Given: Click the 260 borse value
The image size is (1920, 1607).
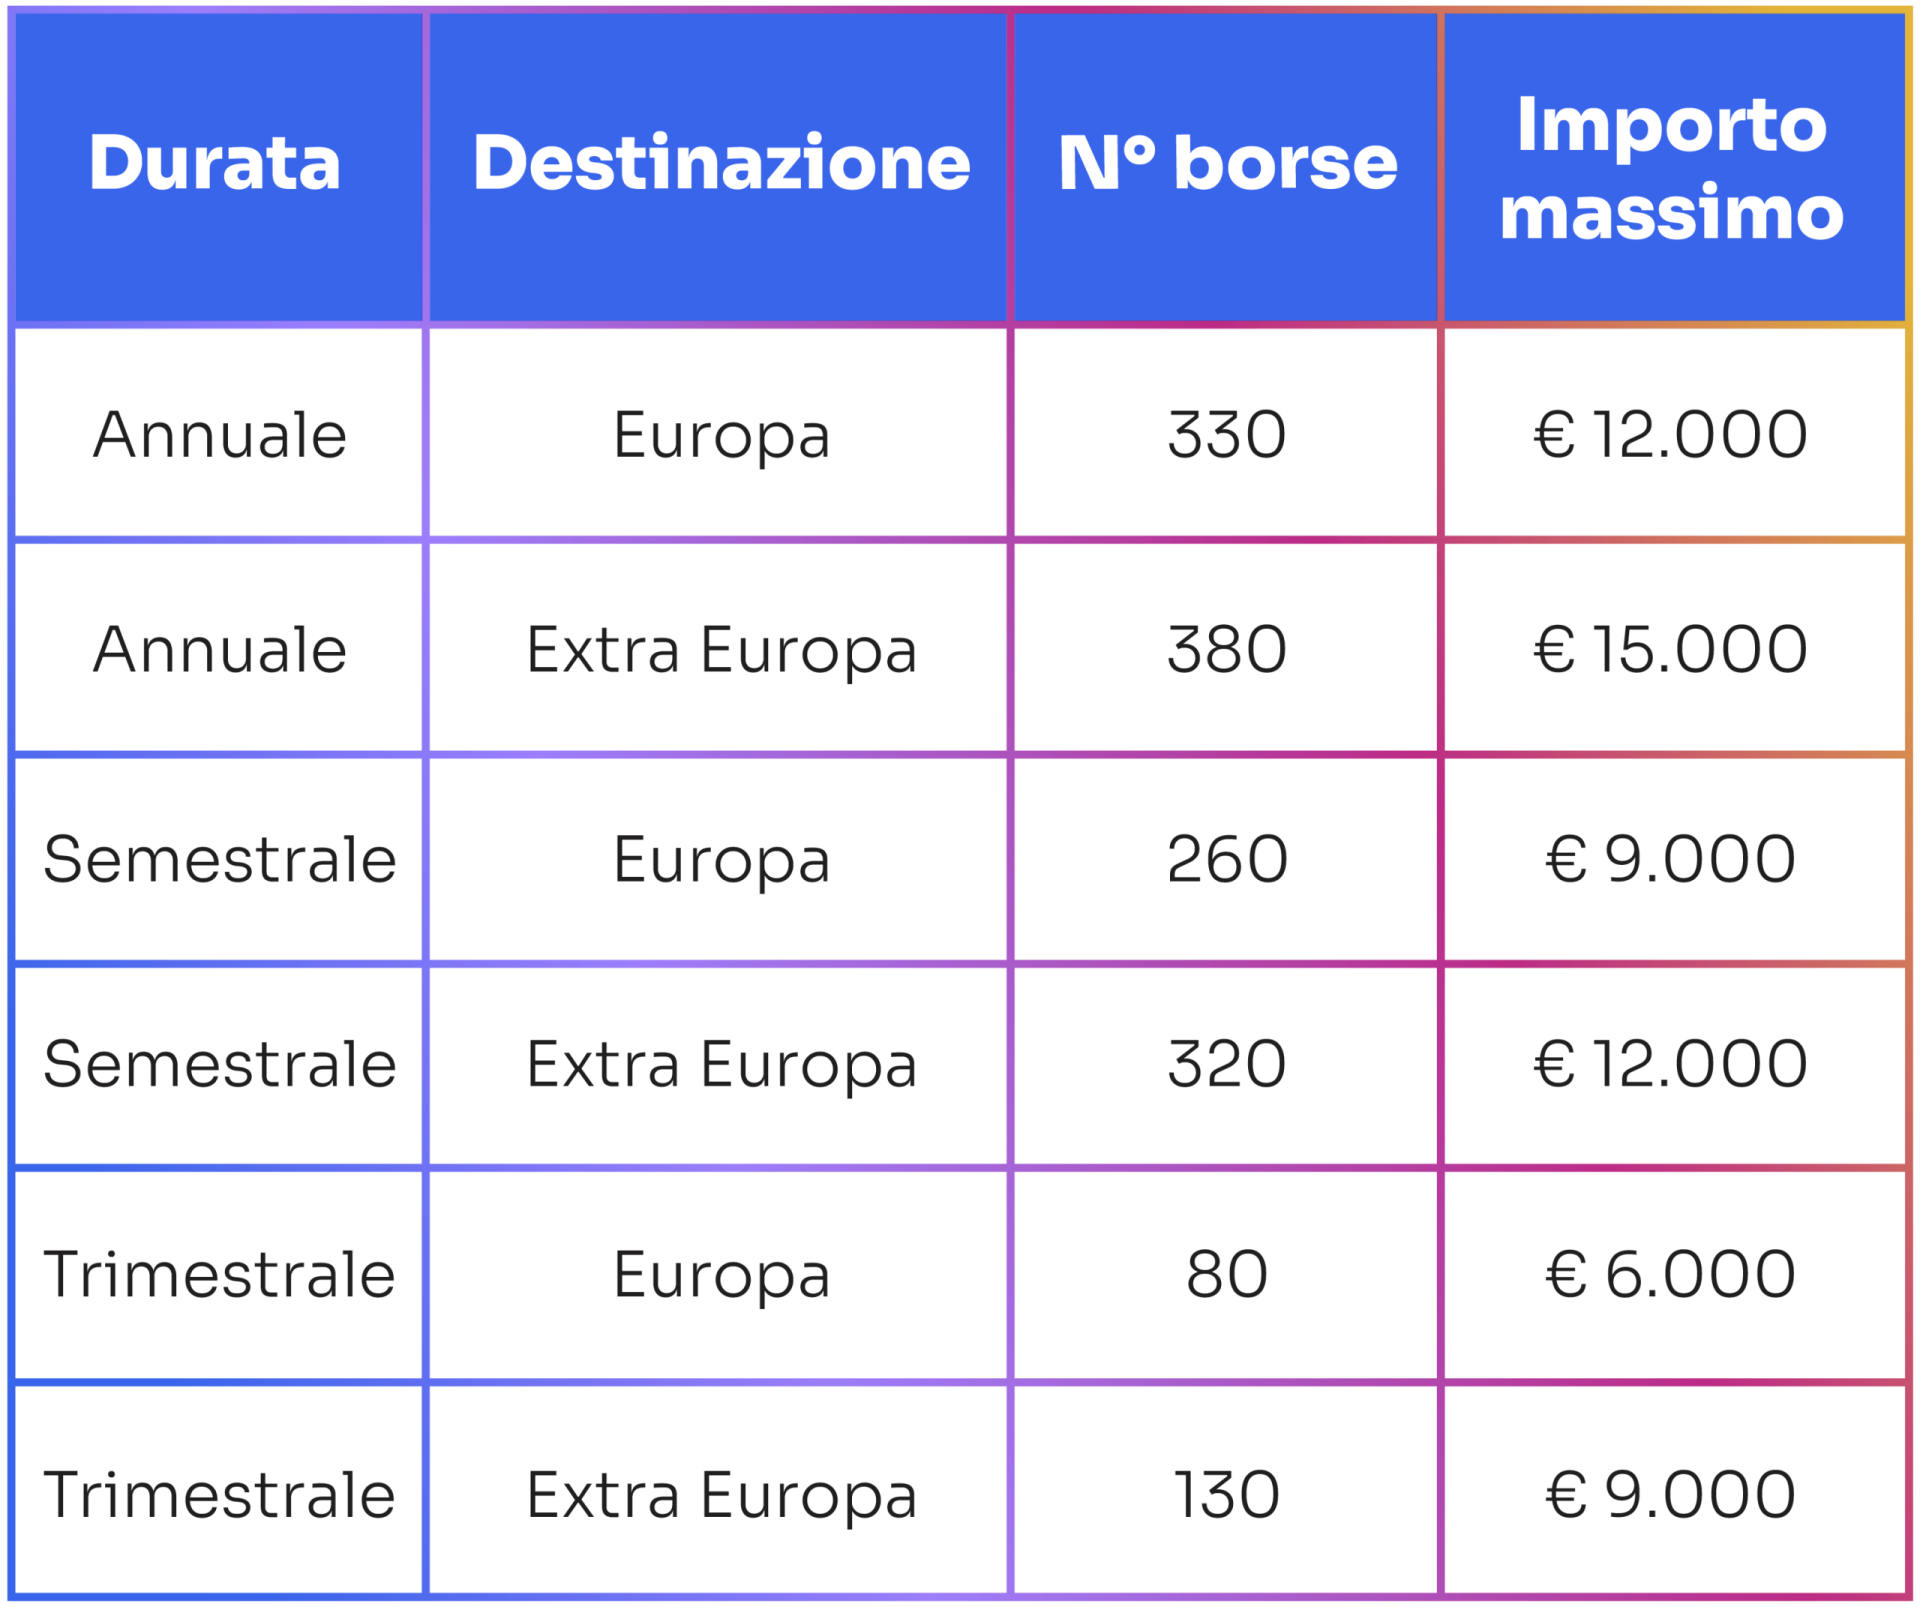Looking at the screenshot, I should tap(1227, 860).
